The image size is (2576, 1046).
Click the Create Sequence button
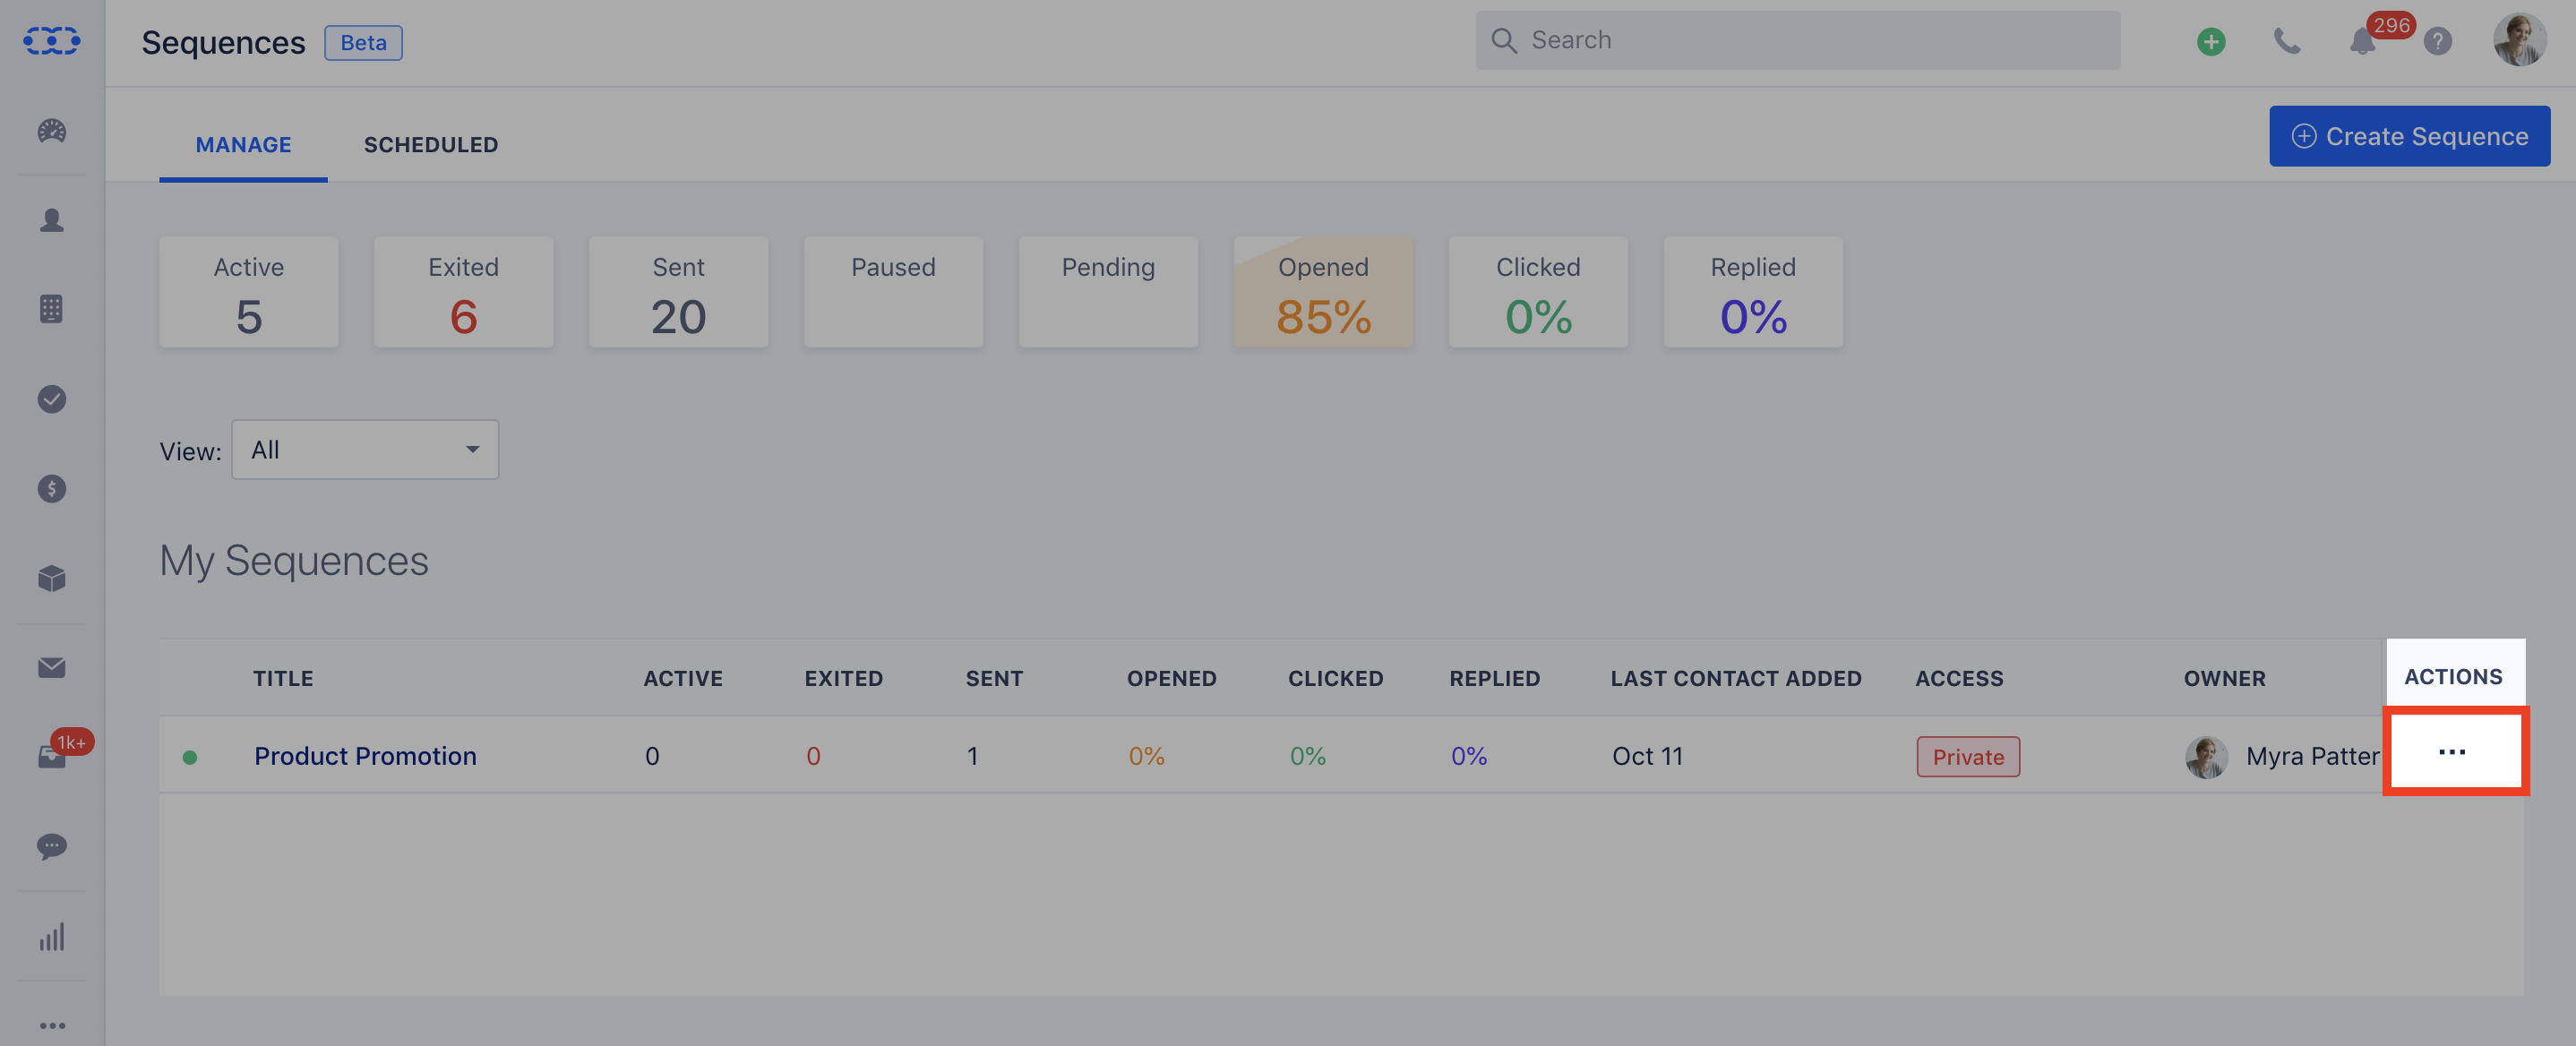pyautogui.click(x=2409, y=135)
